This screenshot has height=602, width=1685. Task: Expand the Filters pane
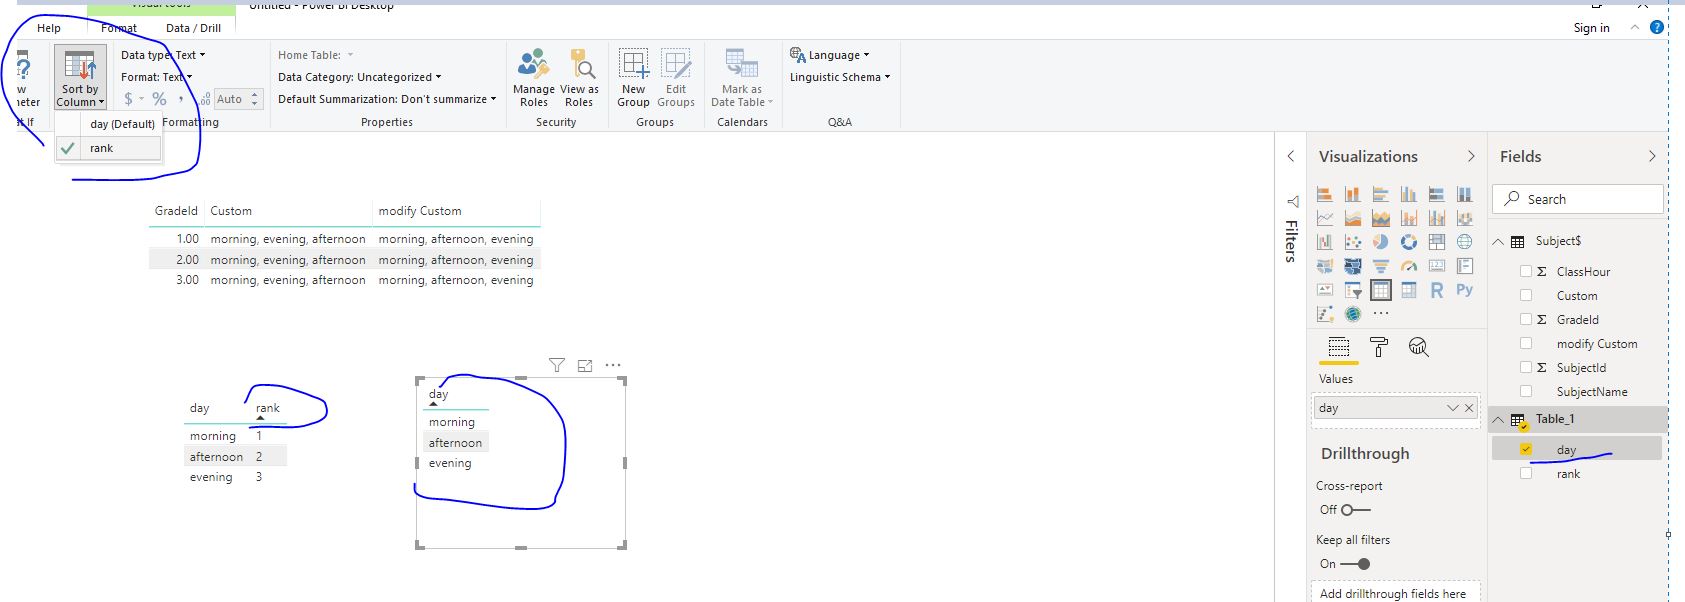tap(1291, 156)
